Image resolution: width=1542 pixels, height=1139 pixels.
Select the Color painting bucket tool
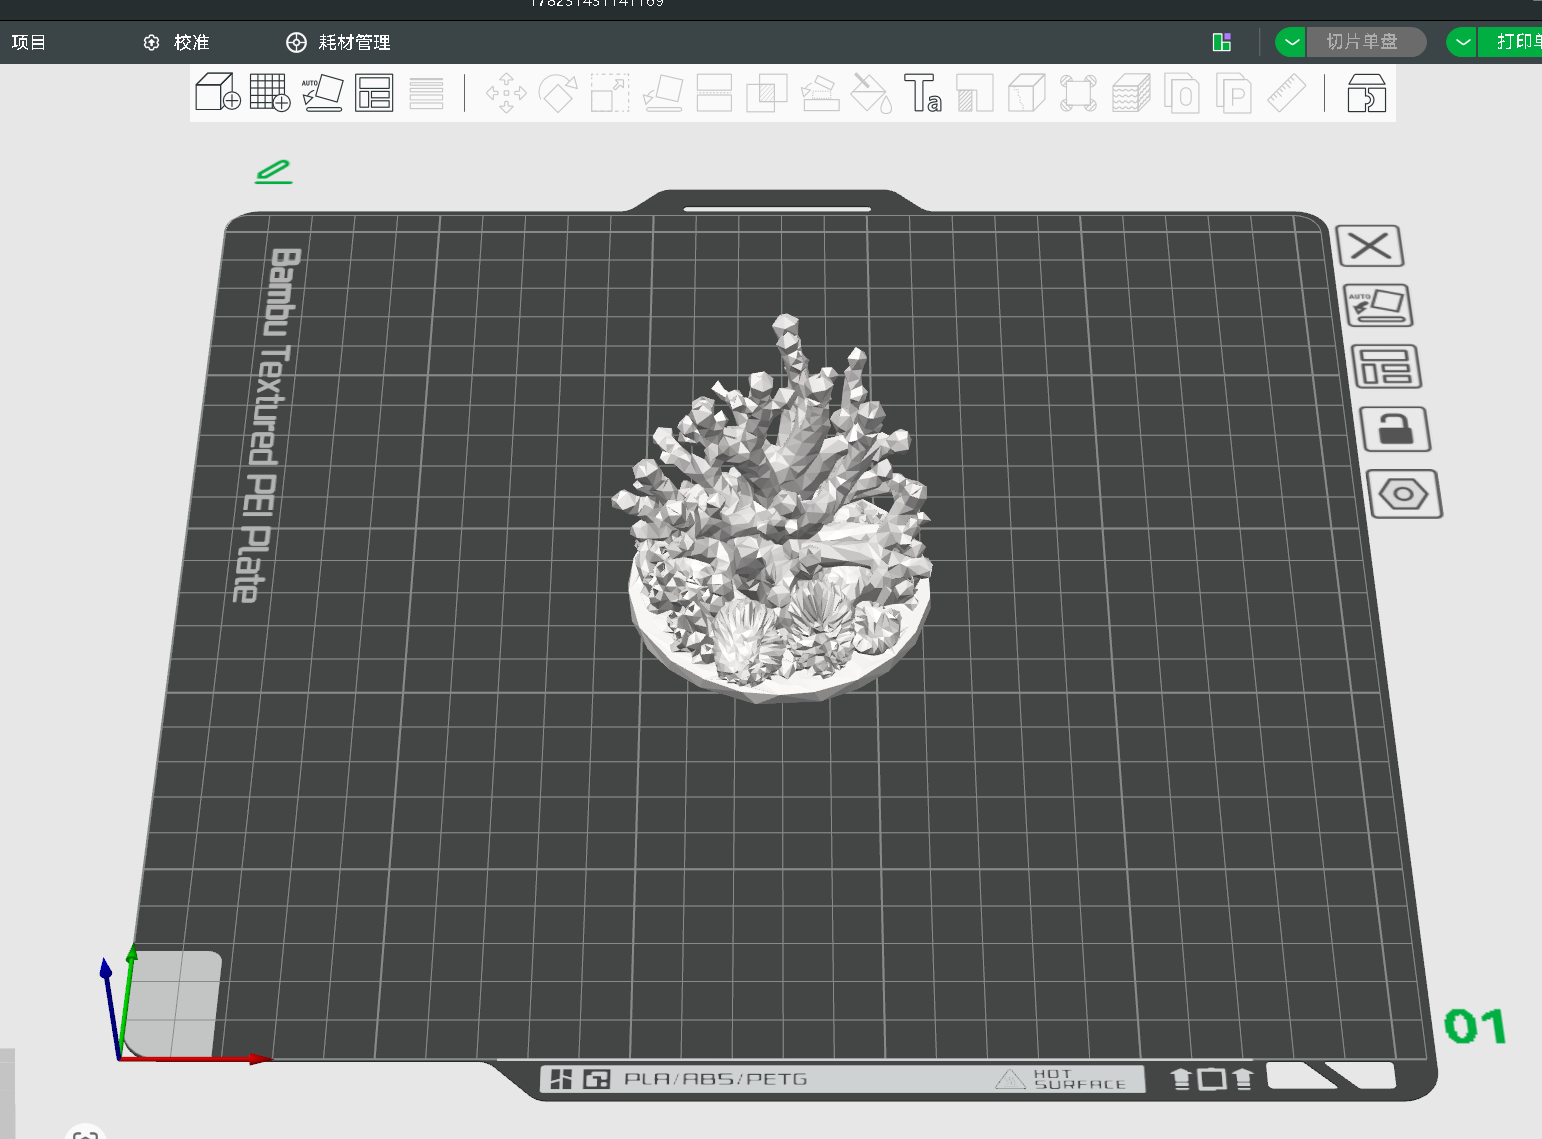pyautogui.click(x=871, y=93)
